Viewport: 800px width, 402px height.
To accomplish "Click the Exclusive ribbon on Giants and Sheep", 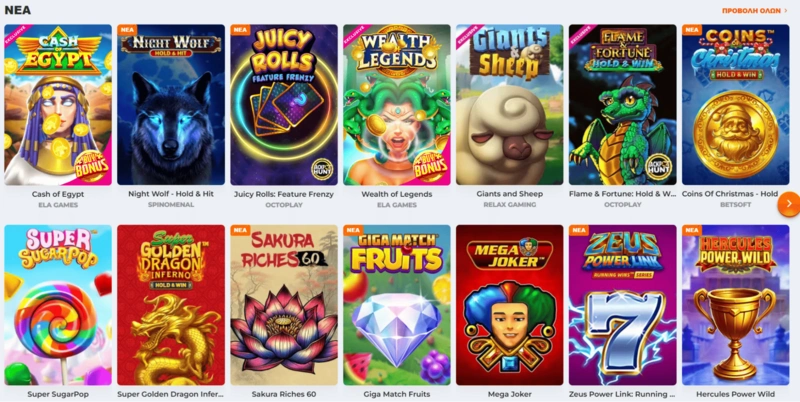I will click(469, 37).
